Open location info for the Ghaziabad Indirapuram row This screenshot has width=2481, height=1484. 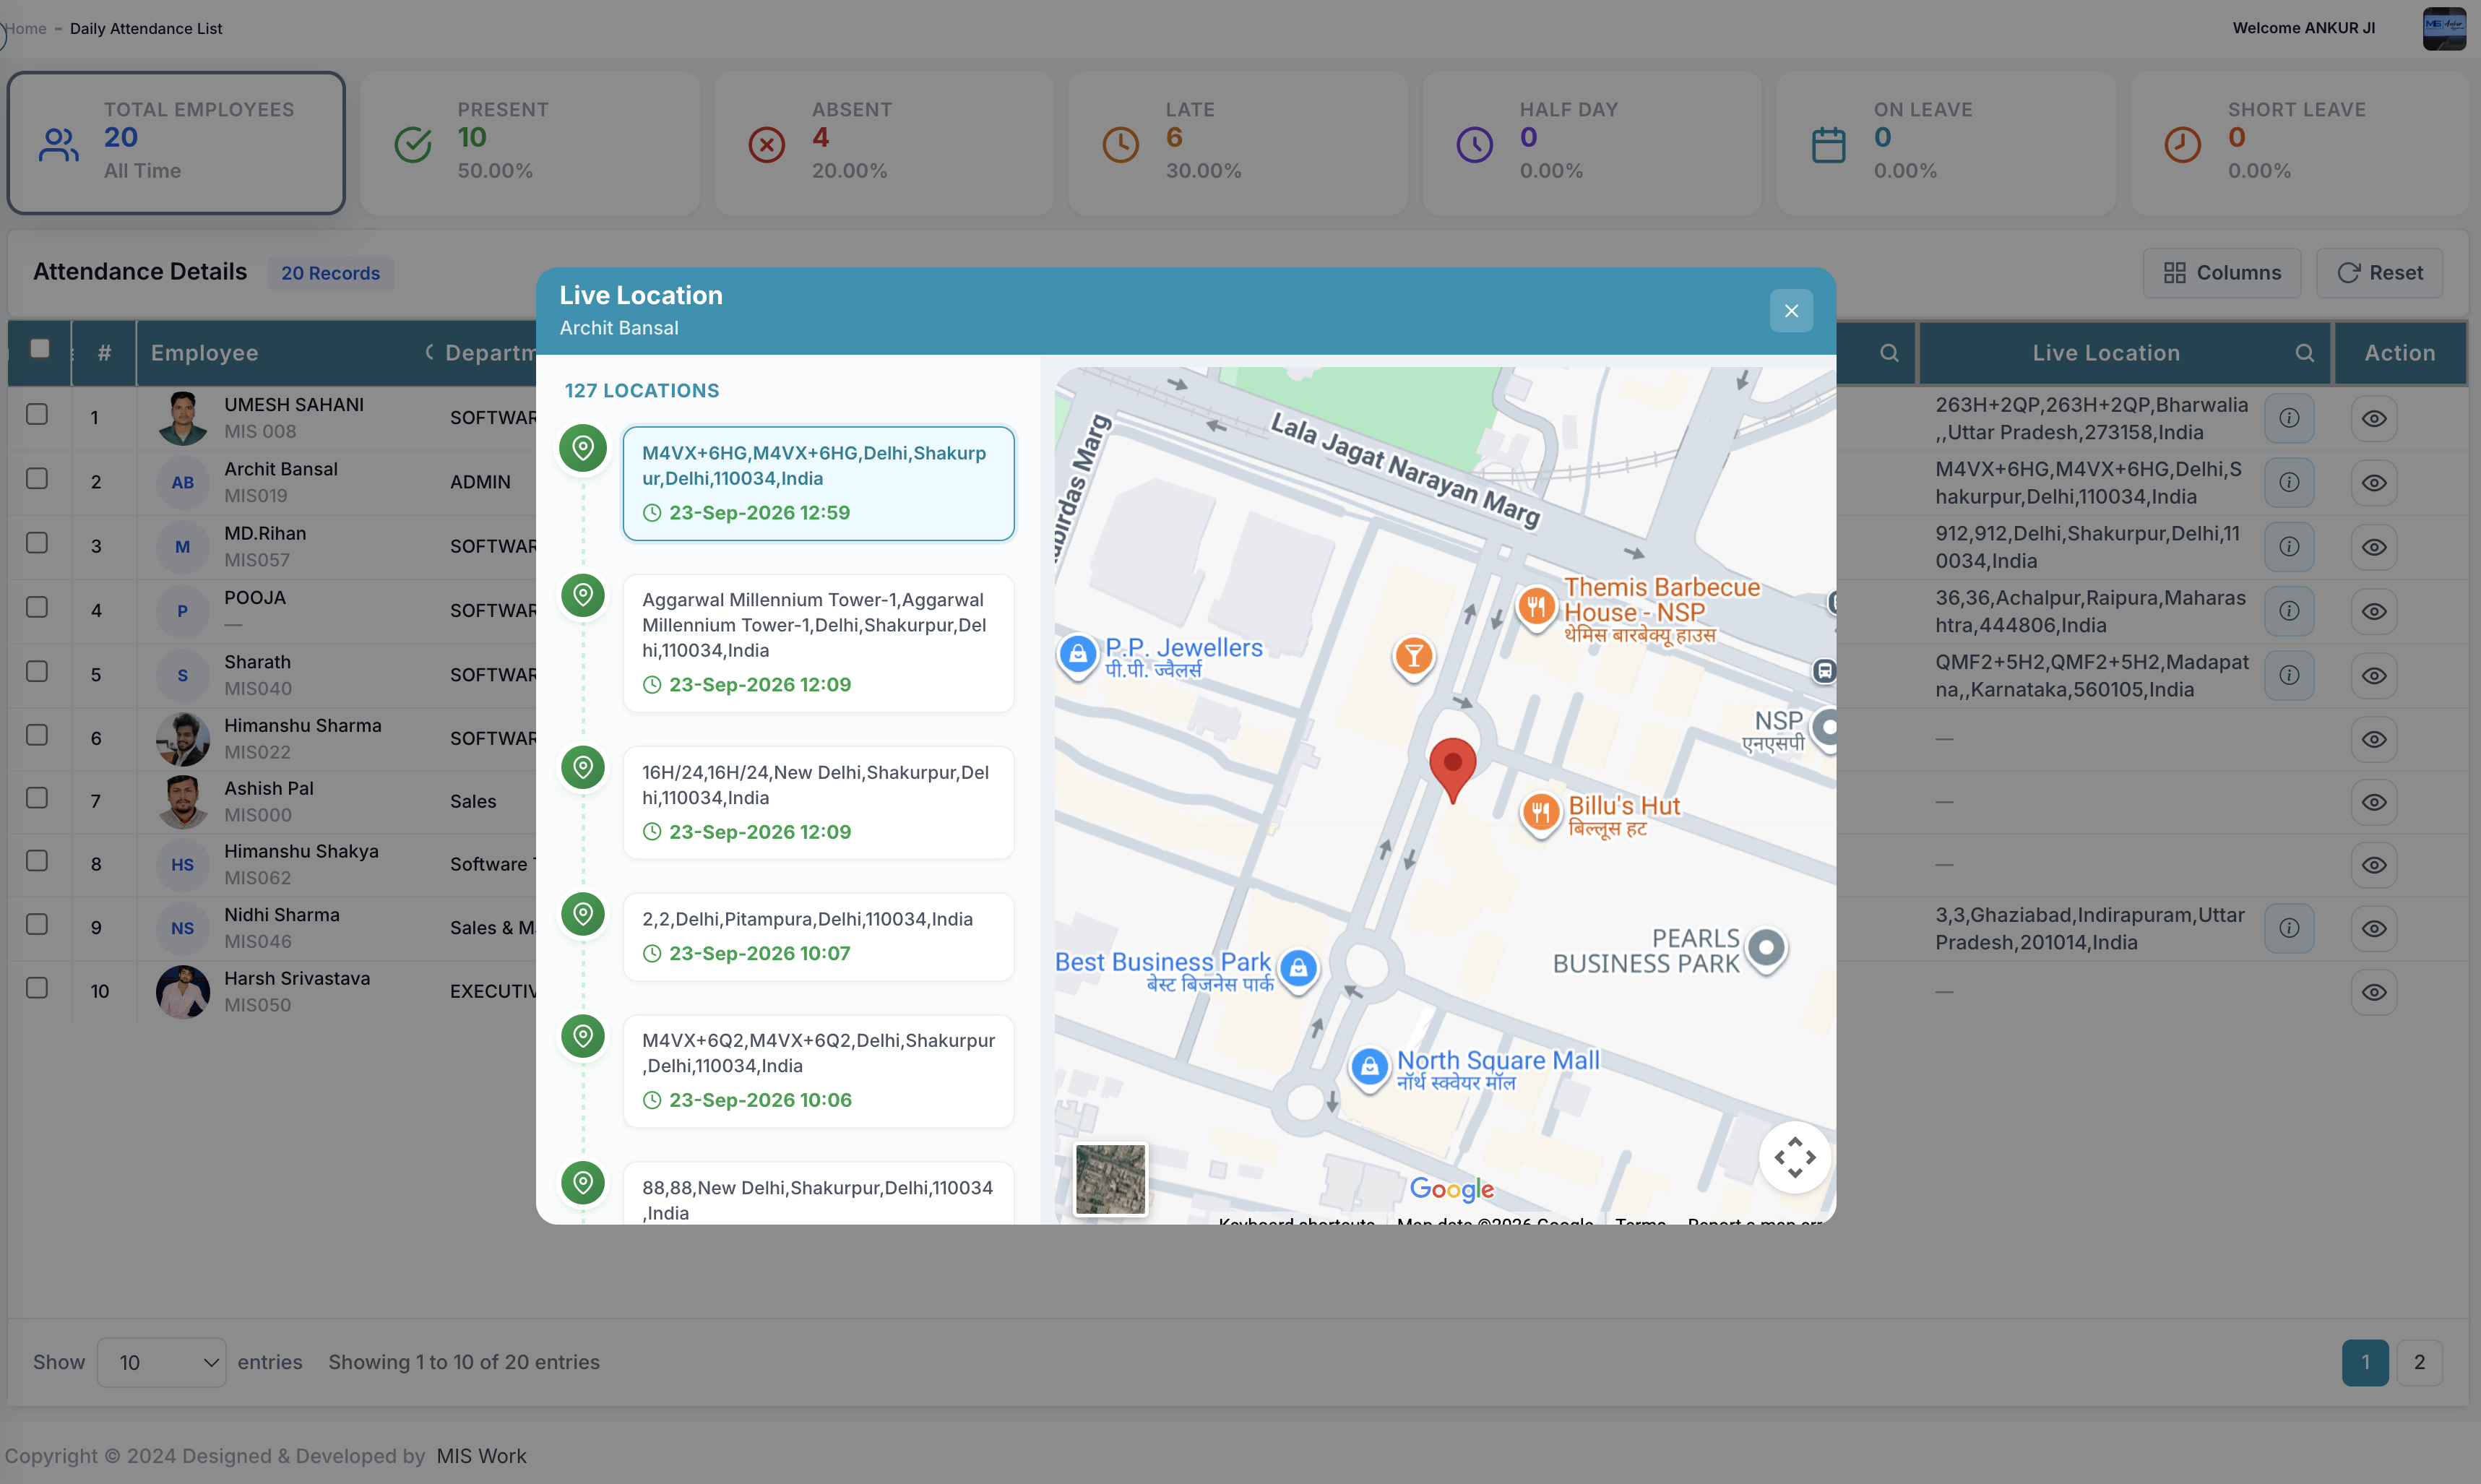coord(2288,929)
